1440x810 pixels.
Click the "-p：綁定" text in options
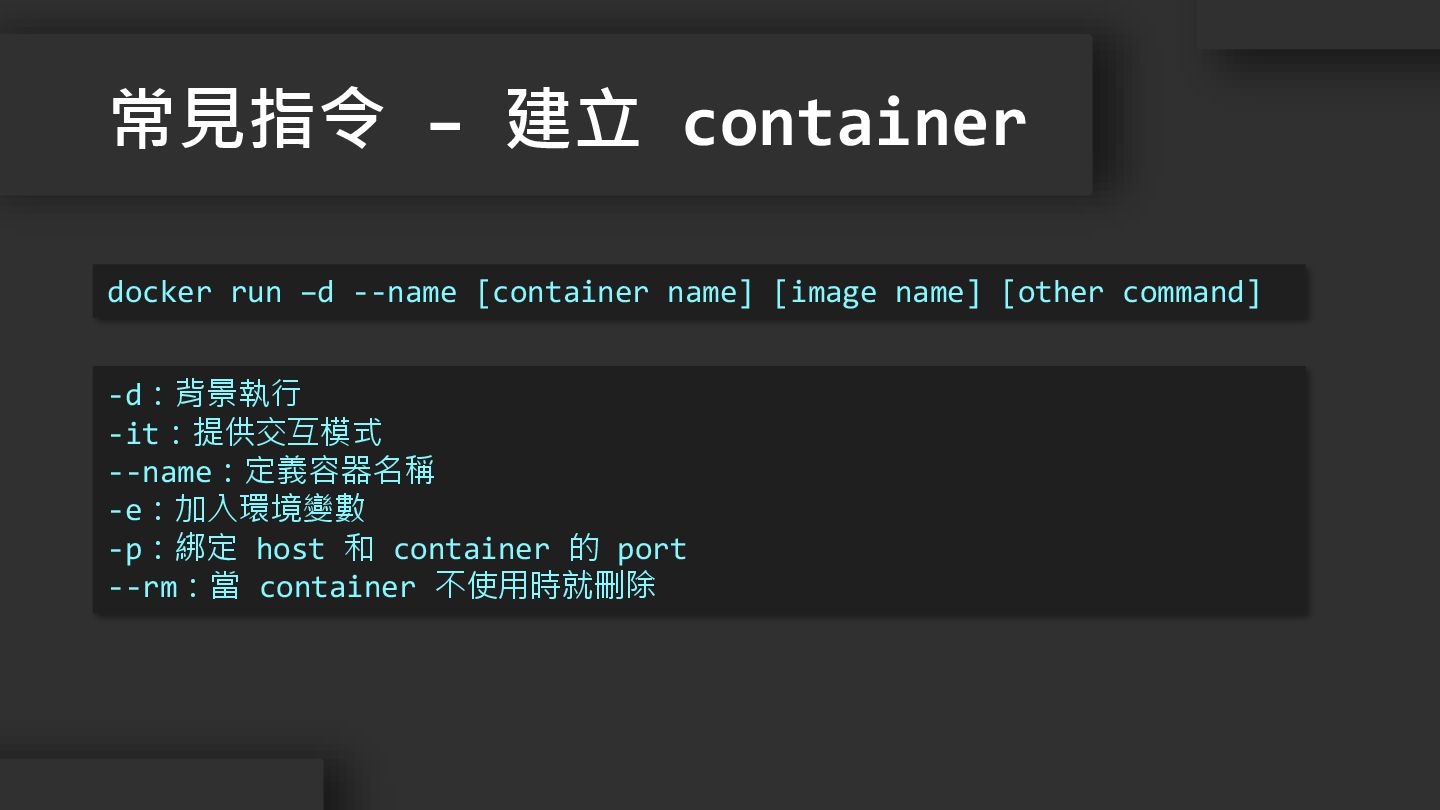(172, 548)
